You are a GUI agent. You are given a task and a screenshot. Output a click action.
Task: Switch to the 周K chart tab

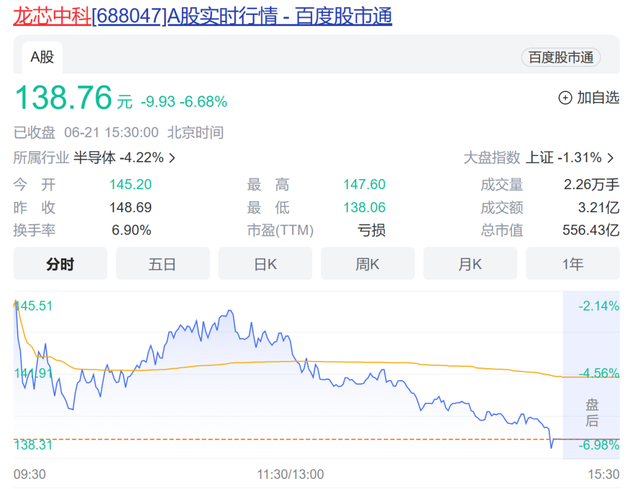(x=368, y=264)
